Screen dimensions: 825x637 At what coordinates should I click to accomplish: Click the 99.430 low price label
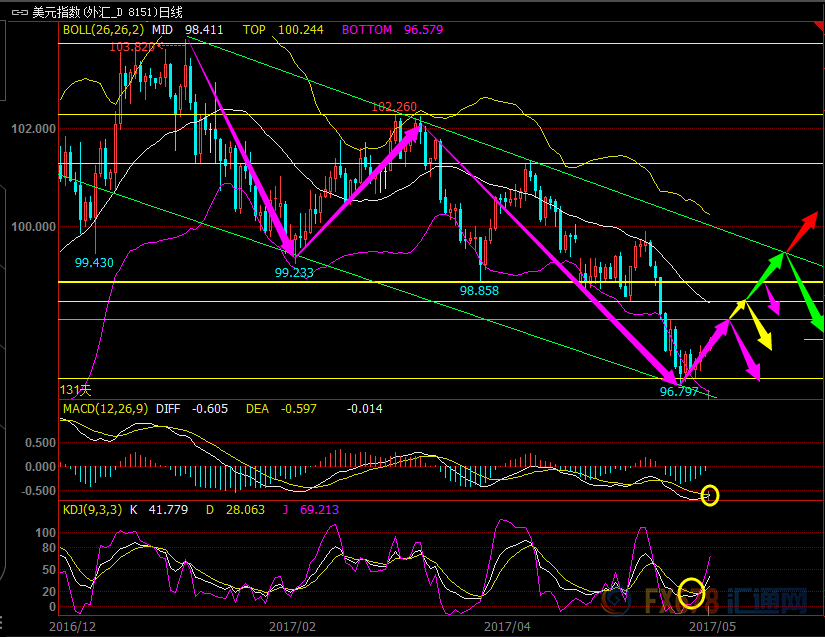(x=94, y=262)
